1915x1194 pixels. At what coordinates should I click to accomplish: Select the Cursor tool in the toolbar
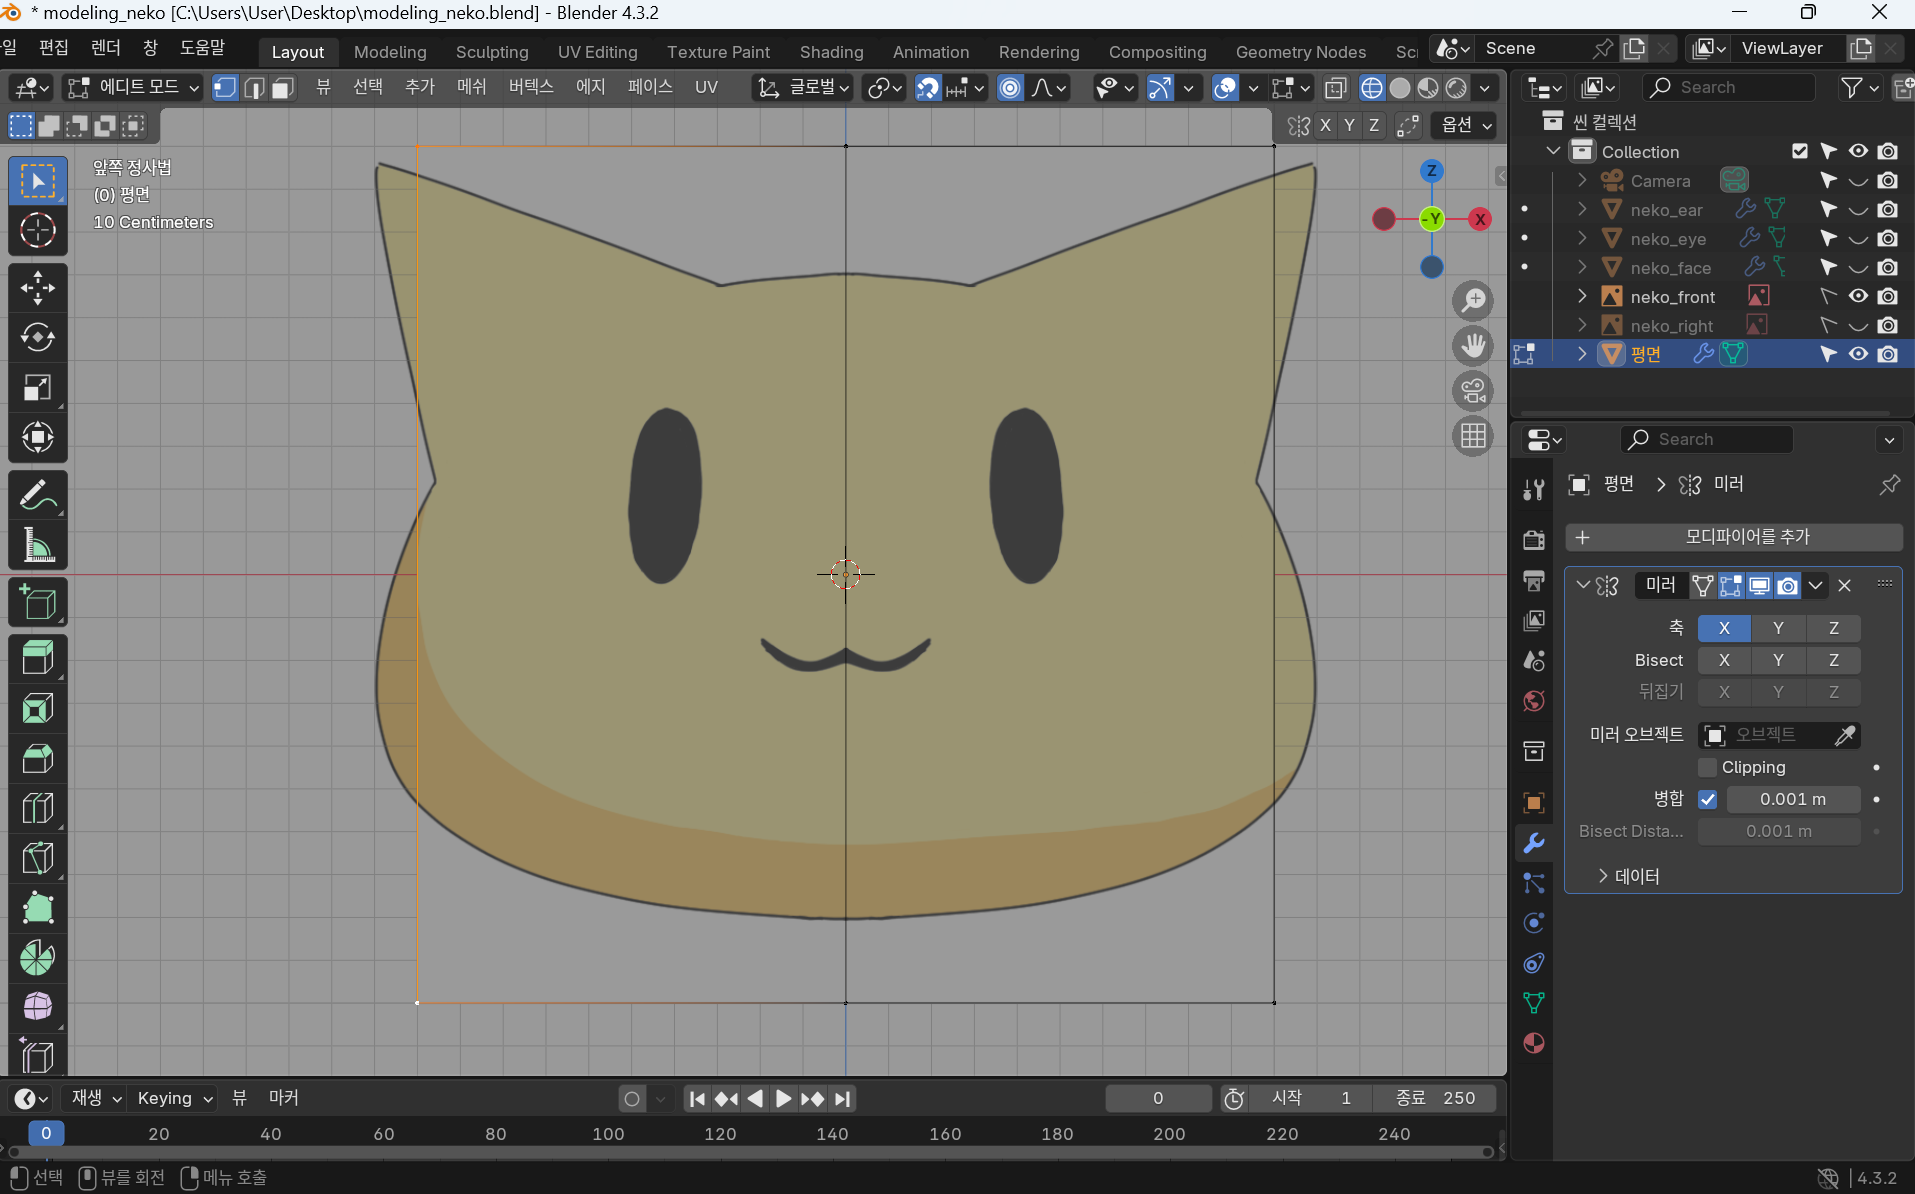(x=38, y=231)
